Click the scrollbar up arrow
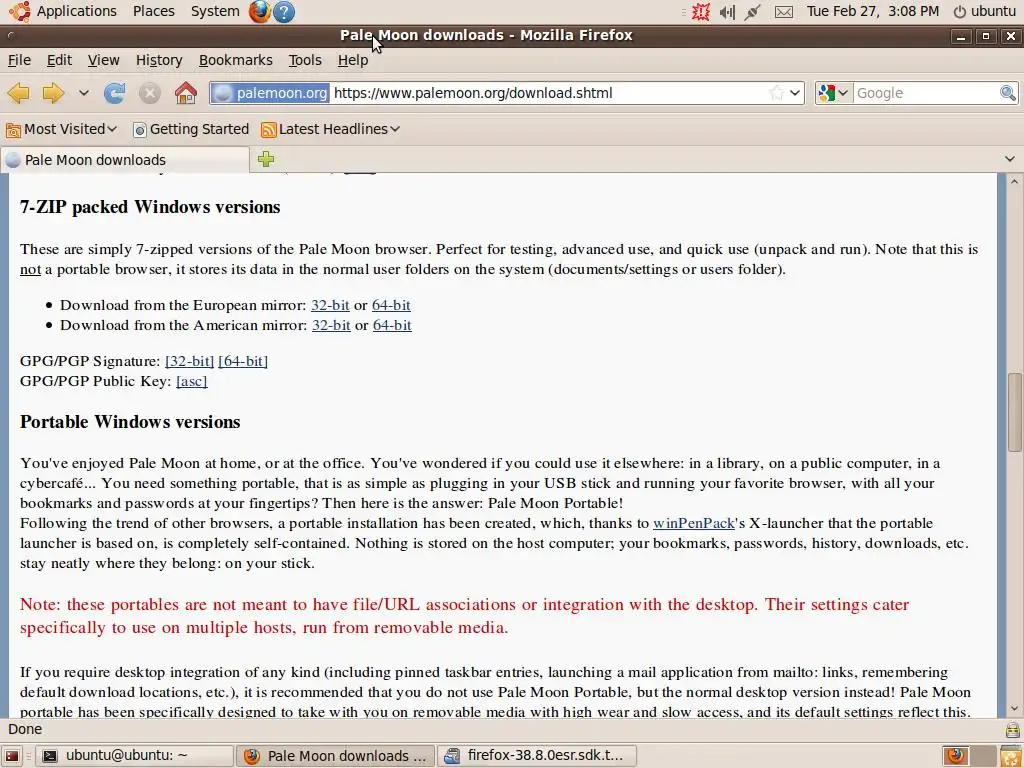The image size is (1024, 768). [x=1014, y=182]
